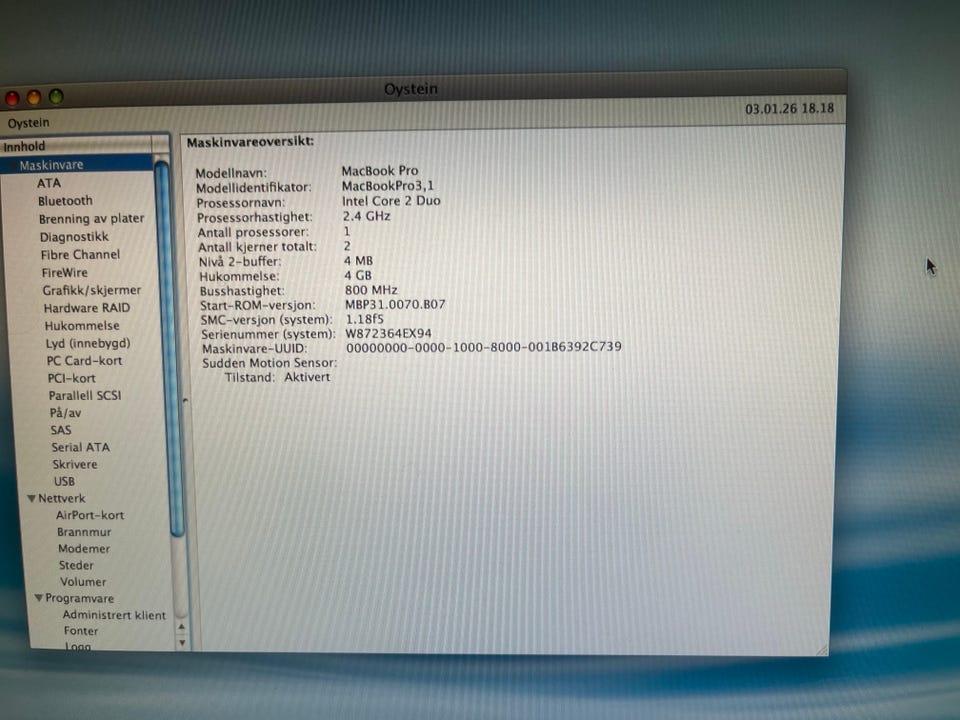The width and height of the screenshot is (960, 720).
Task: Minimize window with yellow button
Action: (x=34, y=97)
